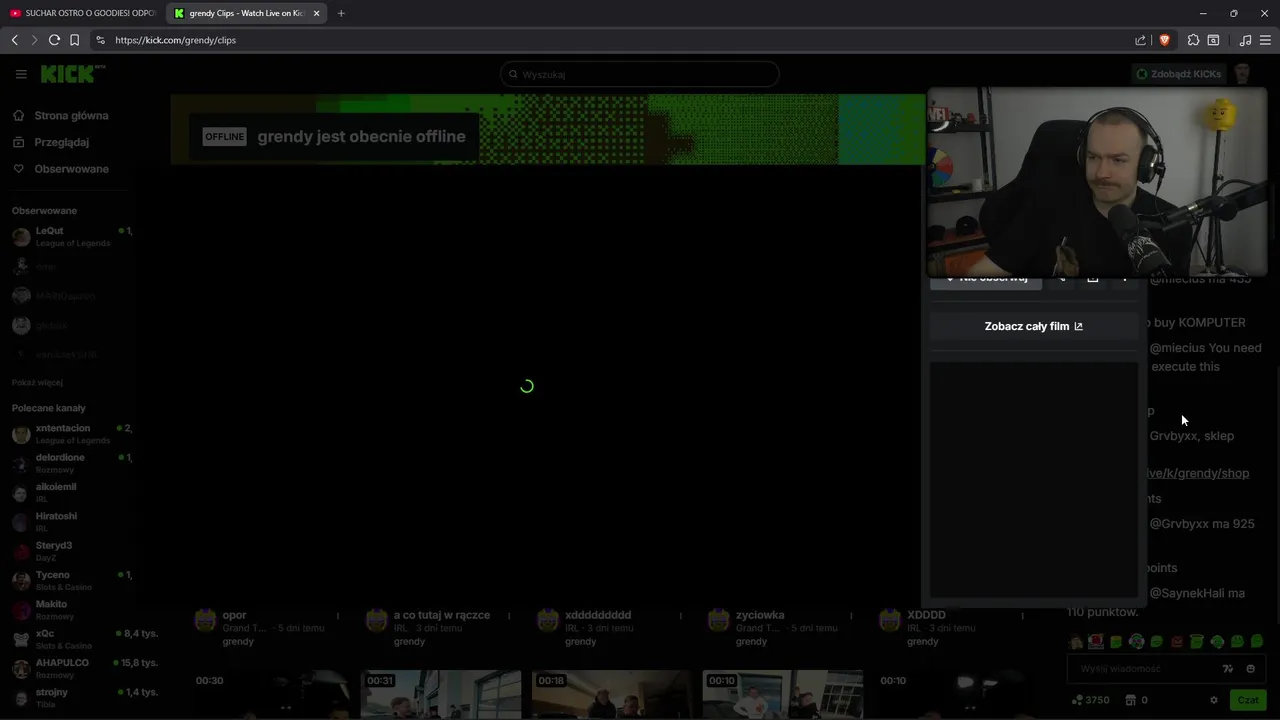Viewport: 1280px width, 720px height.
Task: Close the grendy Clips tab
Action: (317, 13)
